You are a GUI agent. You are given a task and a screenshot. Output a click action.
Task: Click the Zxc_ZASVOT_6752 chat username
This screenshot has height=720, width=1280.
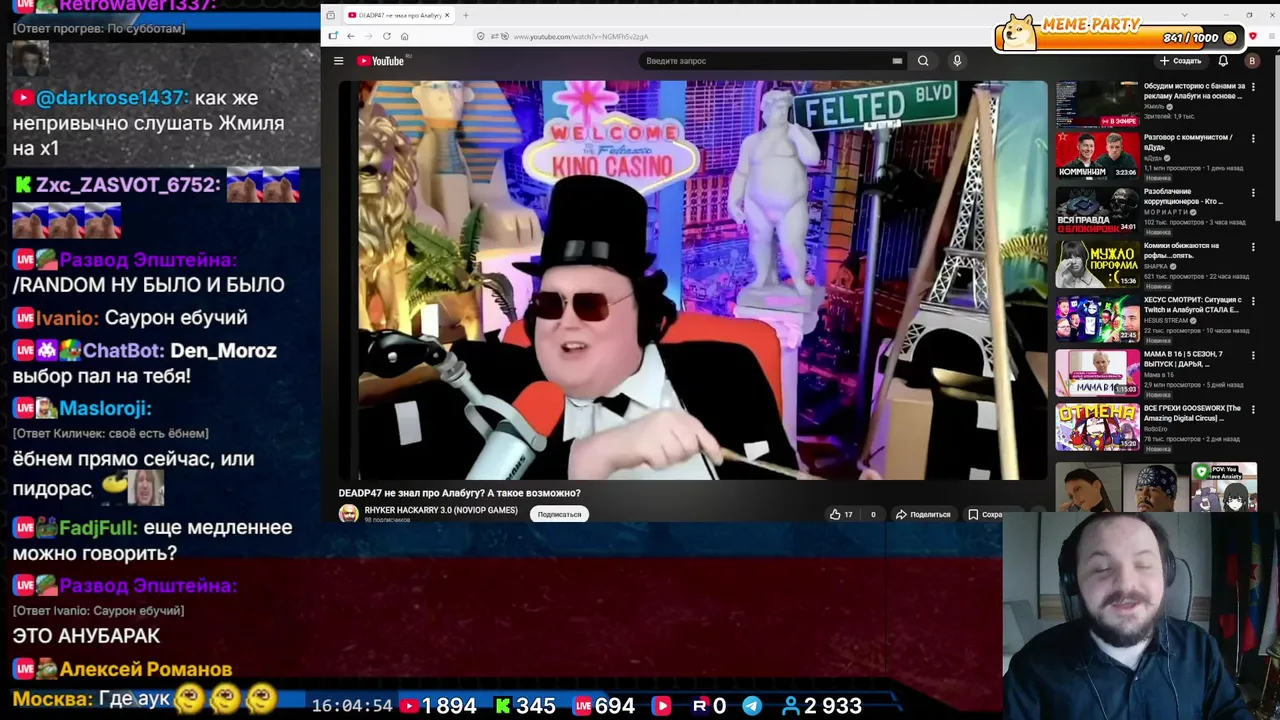click(128, 185)
